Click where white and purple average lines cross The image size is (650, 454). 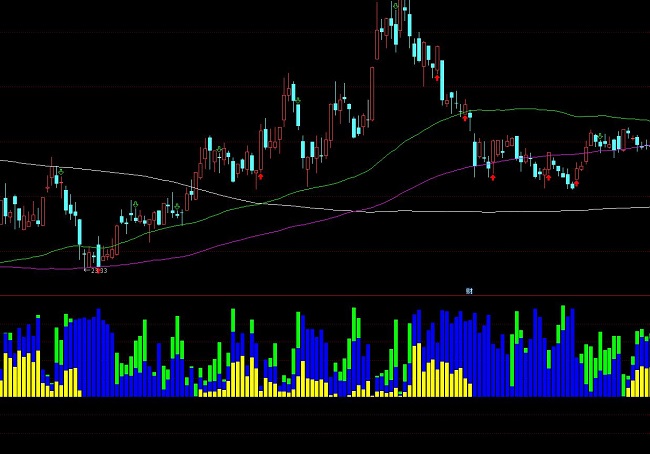pos(356,211)
